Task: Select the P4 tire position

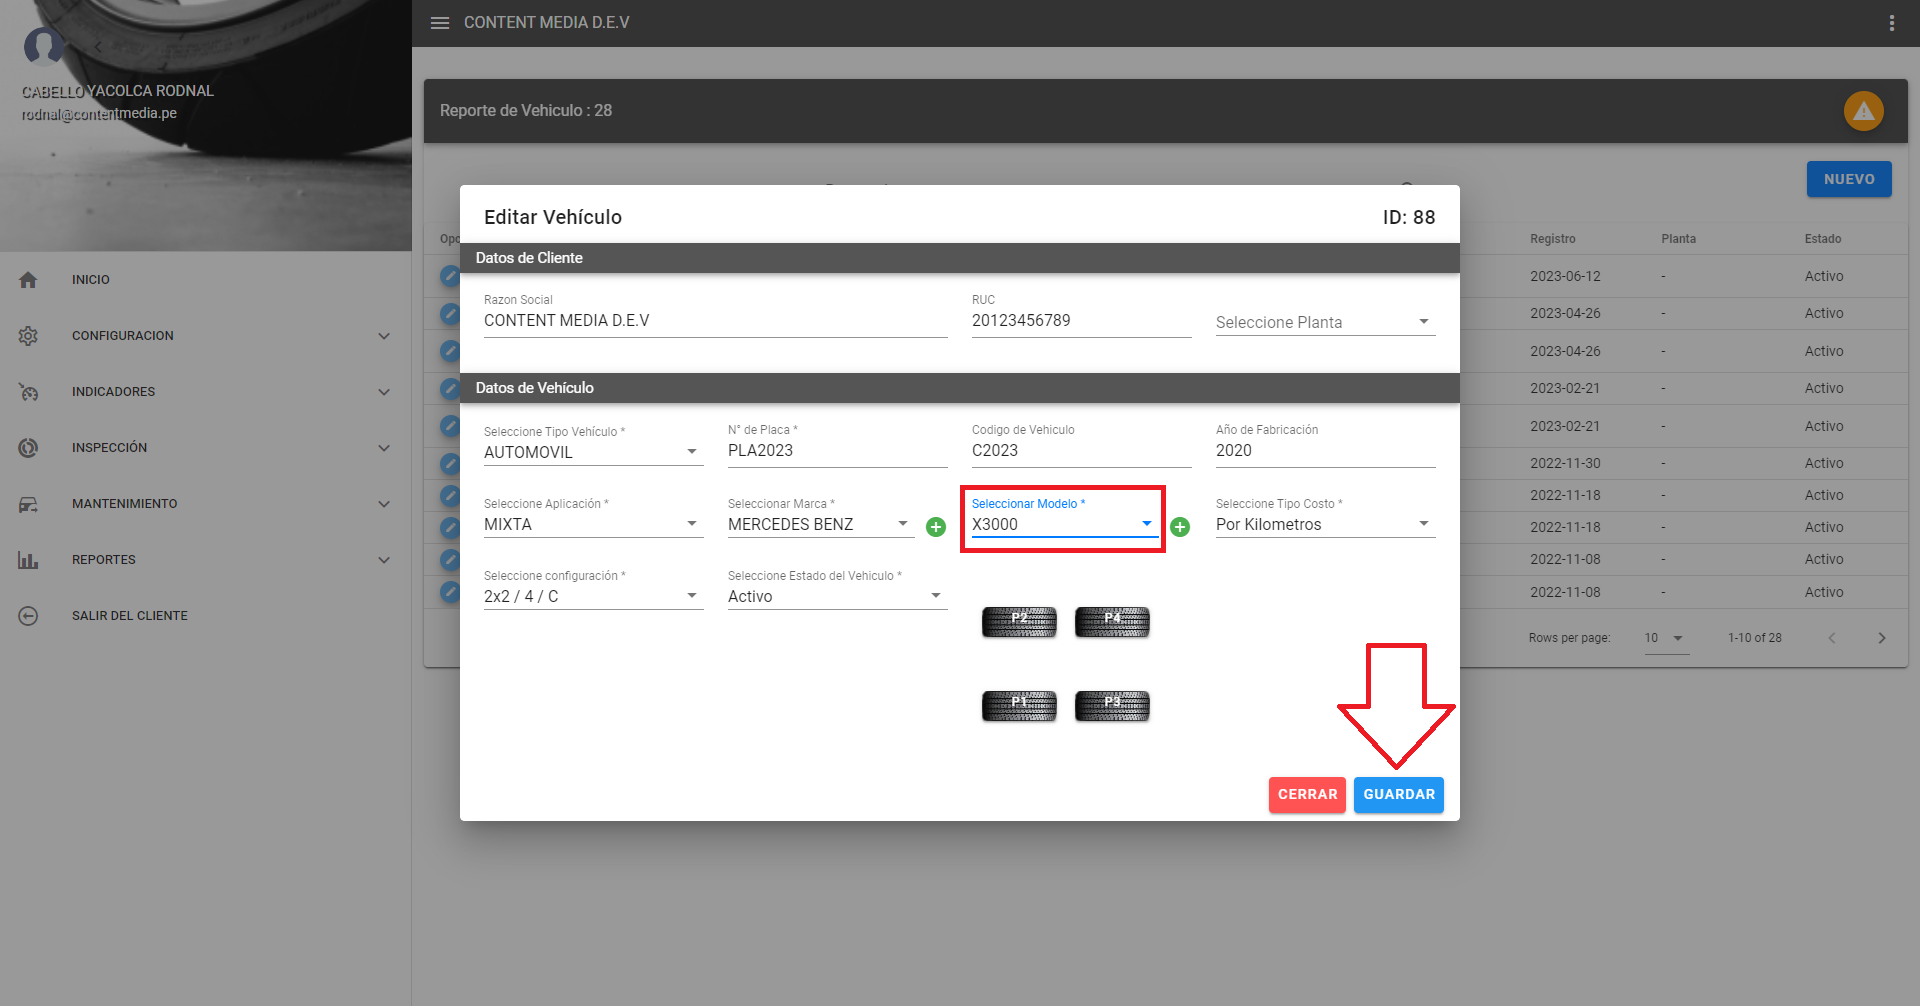Action: click(1112, 622)
